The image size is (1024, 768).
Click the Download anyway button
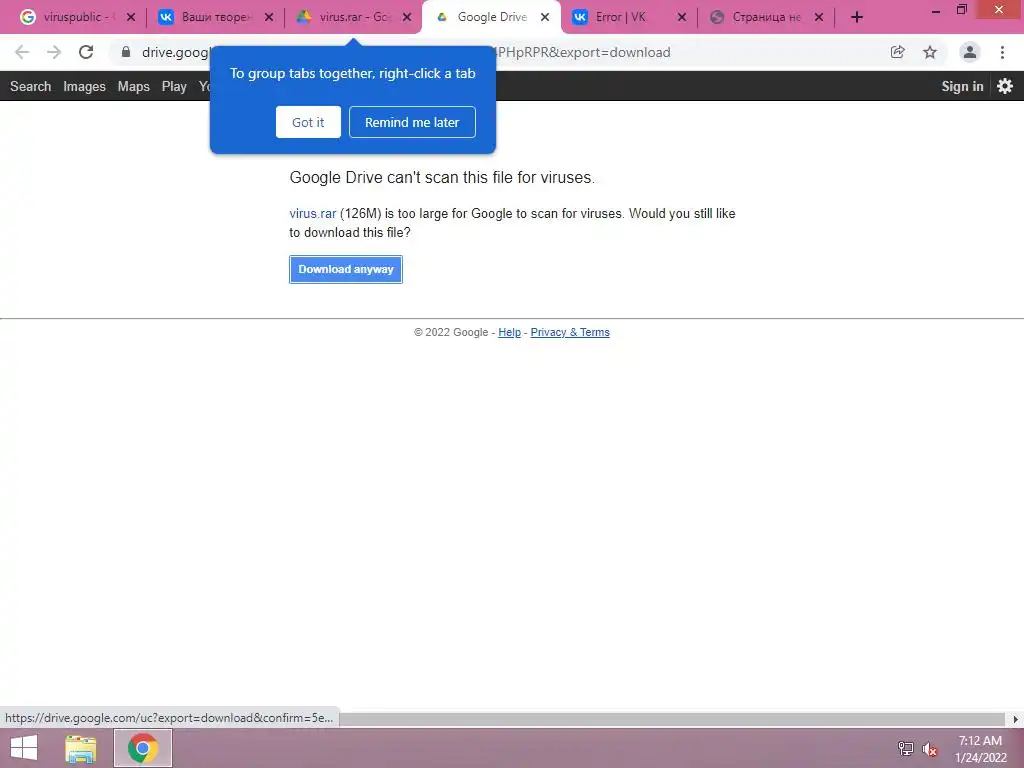[345, 269]
